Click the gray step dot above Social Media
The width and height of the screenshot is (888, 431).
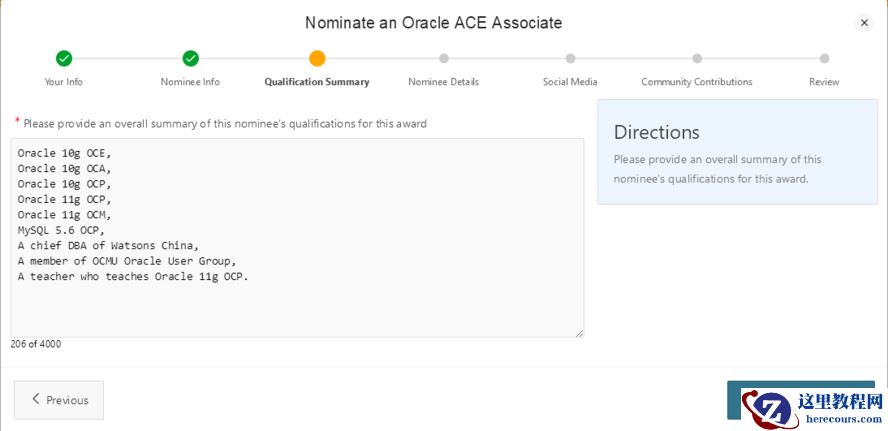pyautogui.click(x=570, y=59)
